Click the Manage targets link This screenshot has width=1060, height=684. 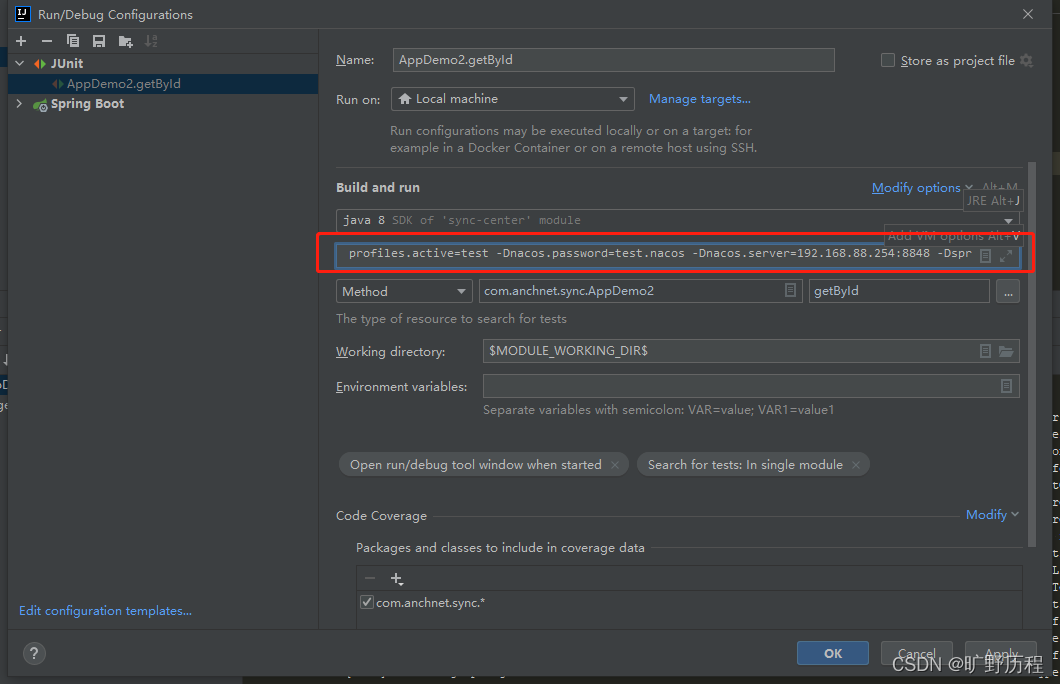(x=699, y=99)
